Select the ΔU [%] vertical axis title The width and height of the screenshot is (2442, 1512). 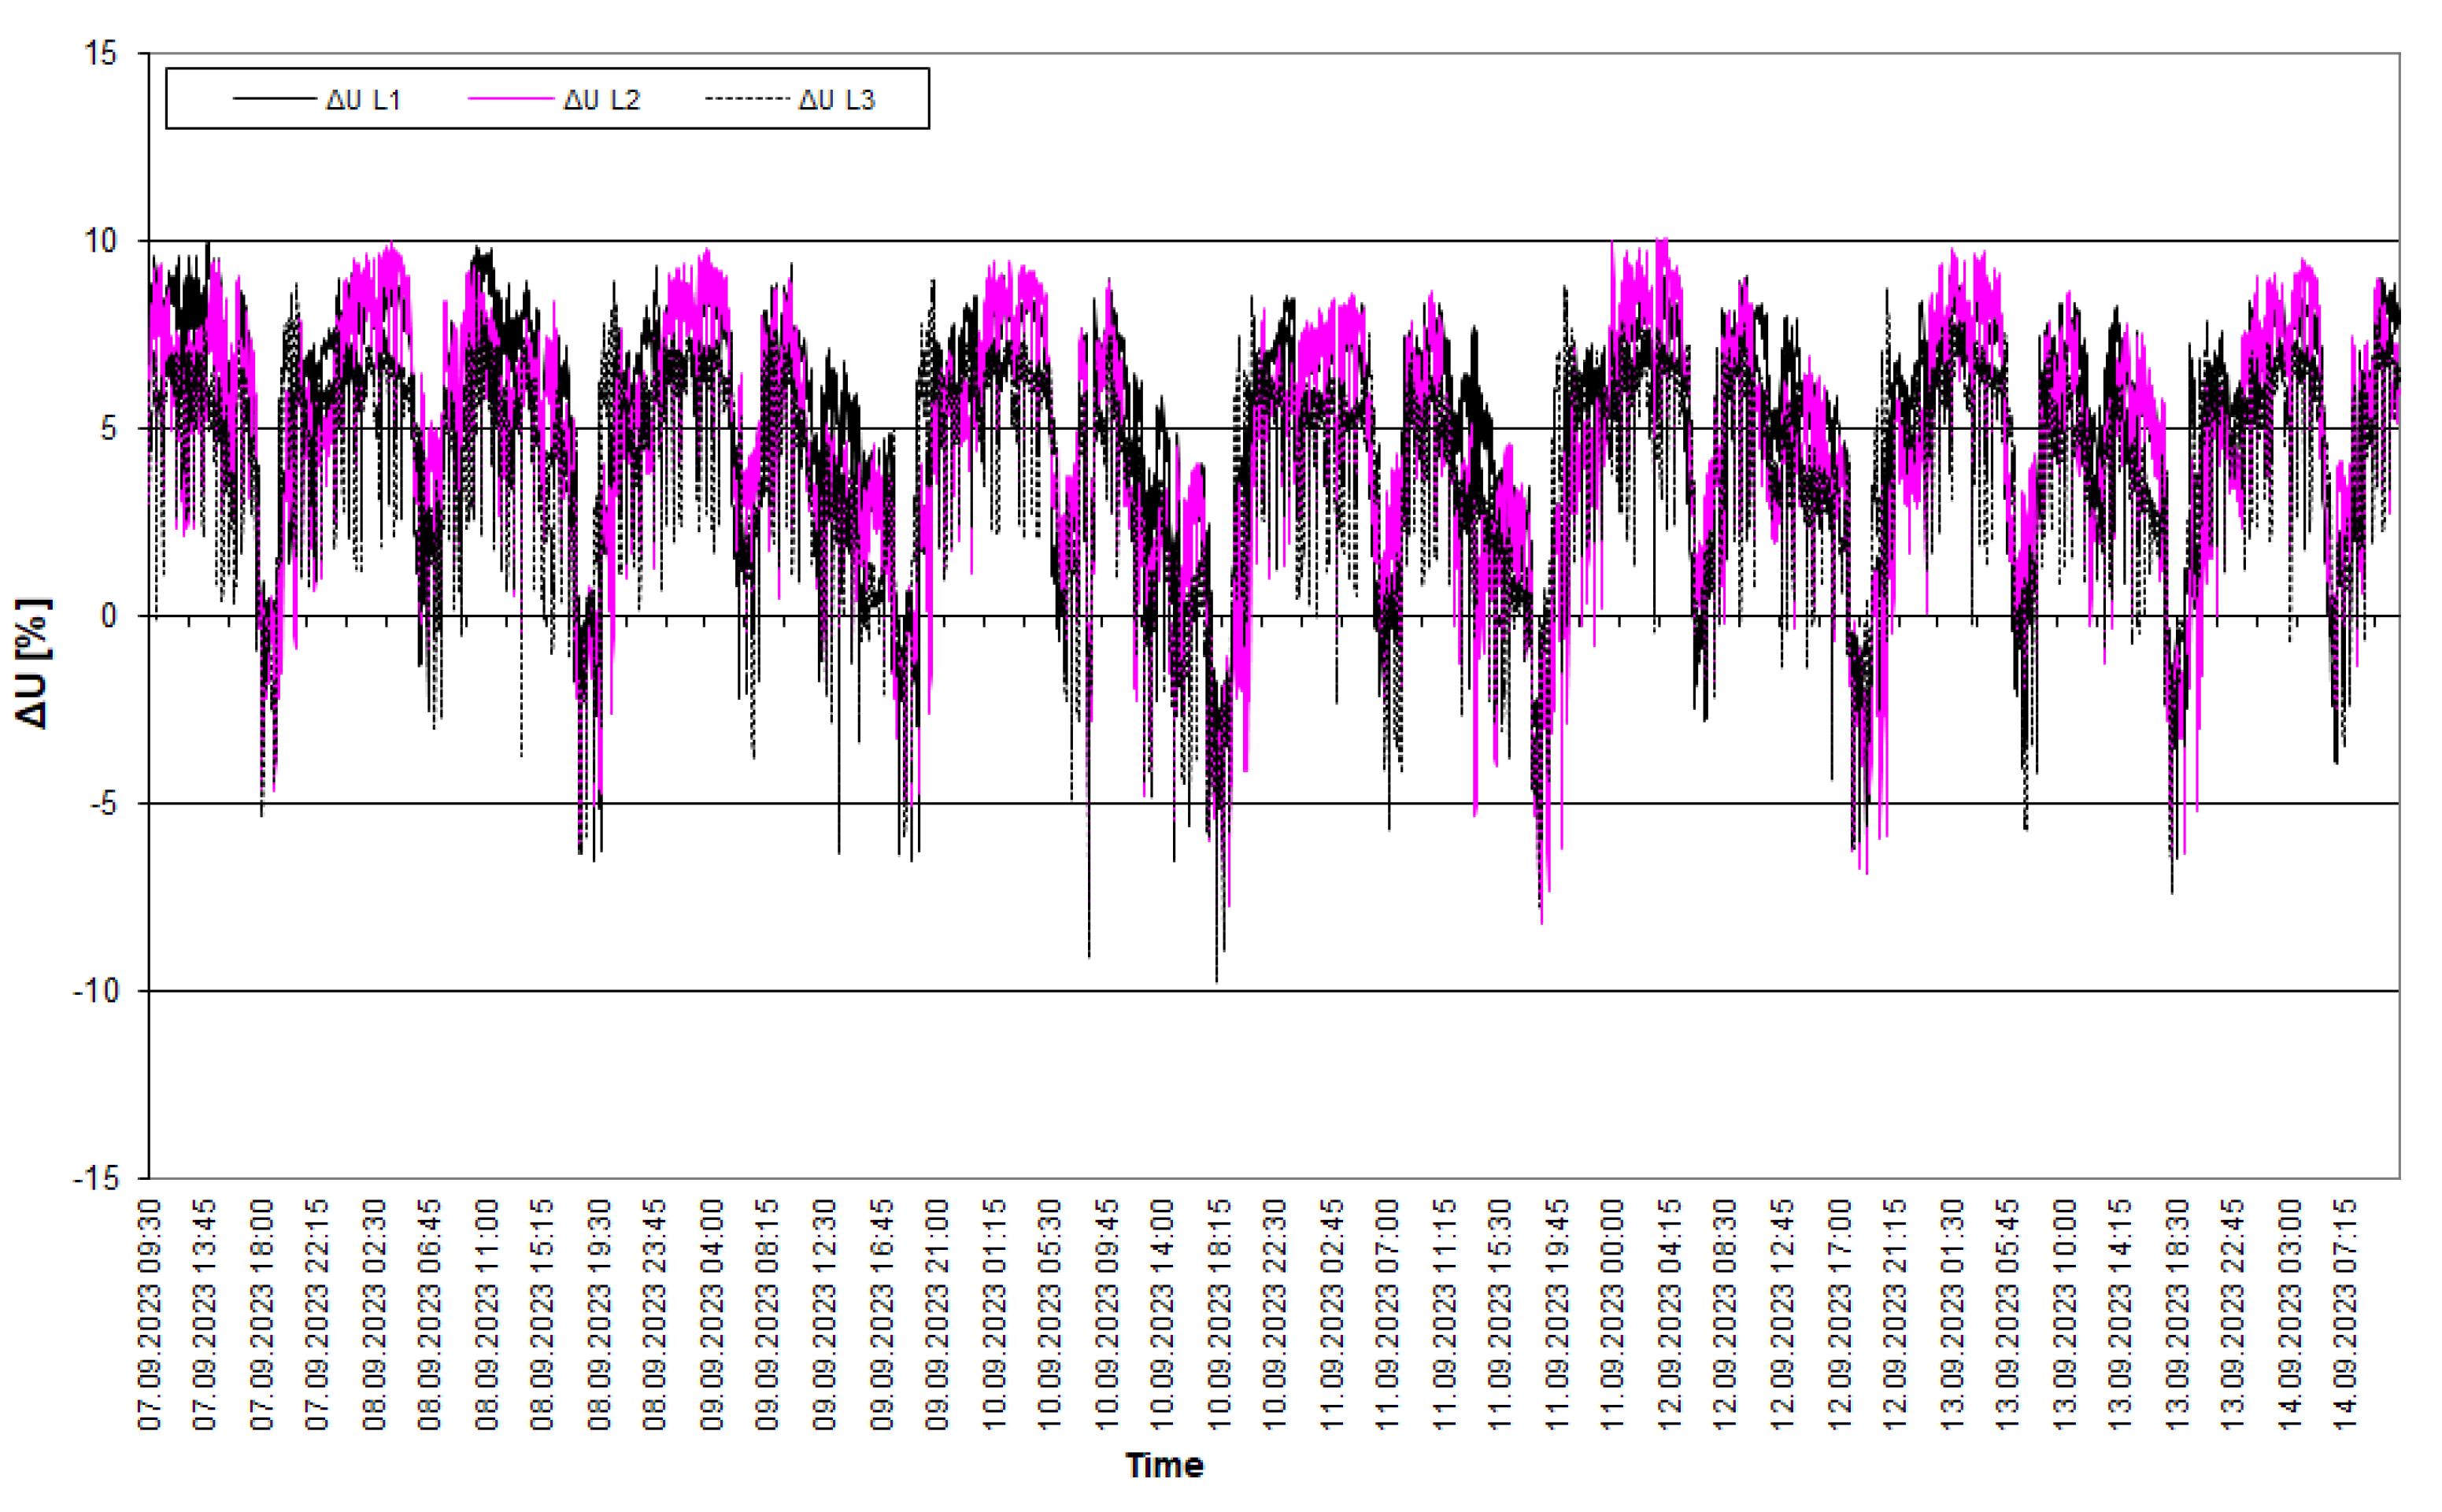[x=32, y=663]
